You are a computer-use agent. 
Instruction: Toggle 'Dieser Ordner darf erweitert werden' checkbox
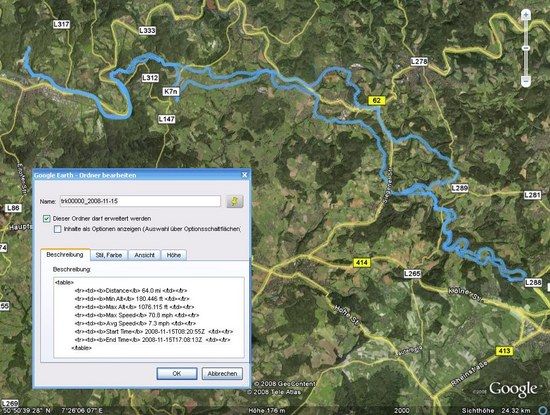click(x=47, y=219)
